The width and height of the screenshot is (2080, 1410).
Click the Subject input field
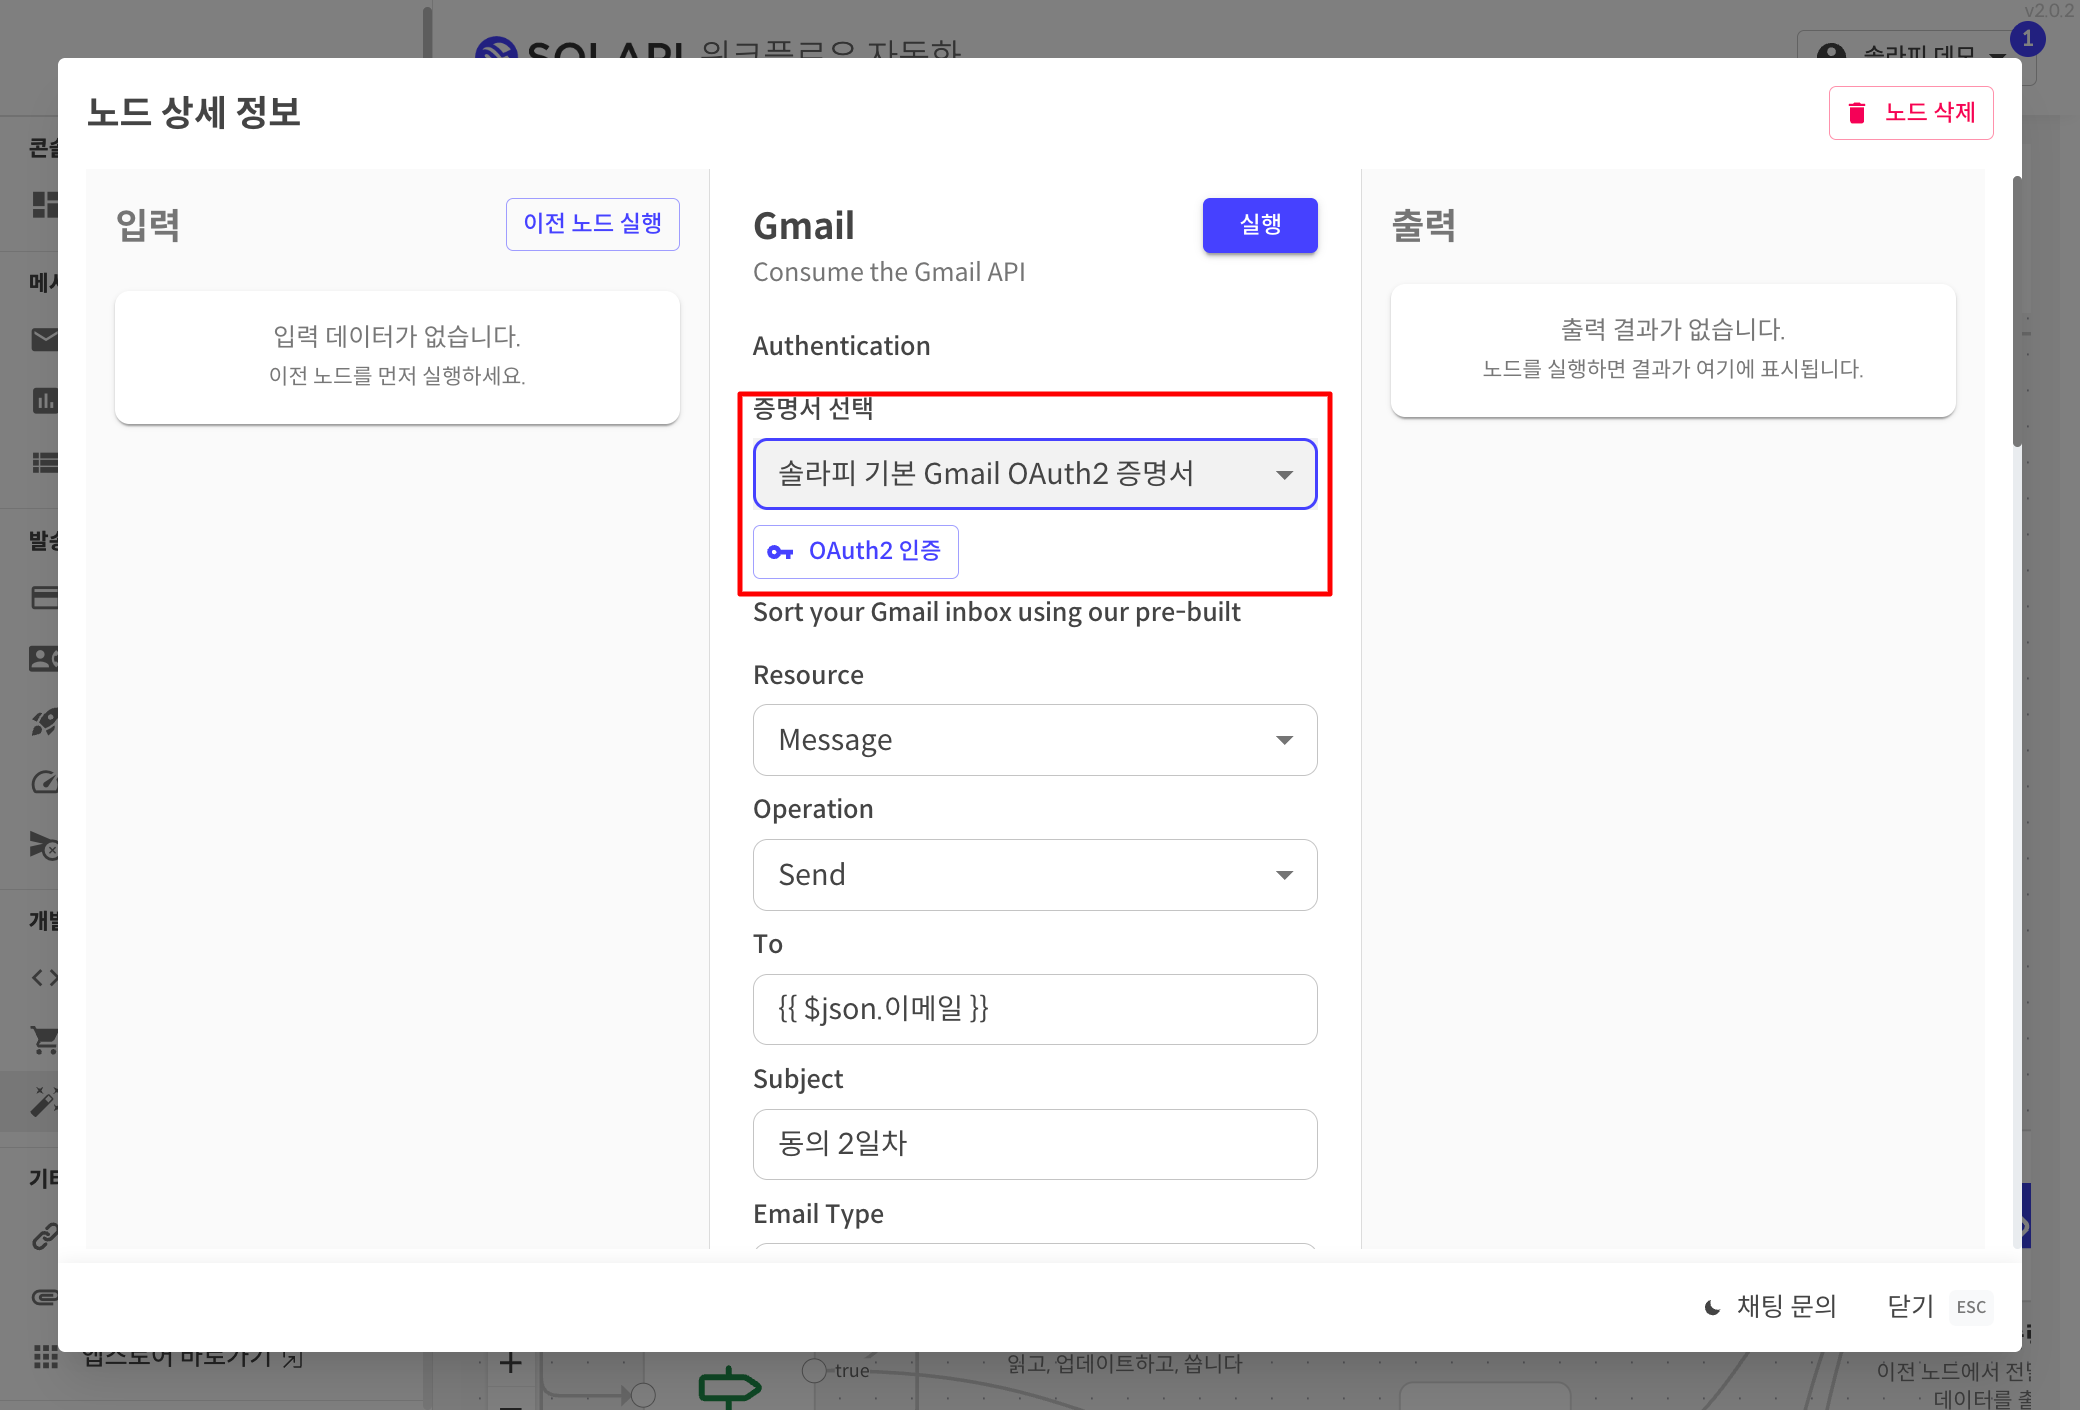[1034, 1144]
